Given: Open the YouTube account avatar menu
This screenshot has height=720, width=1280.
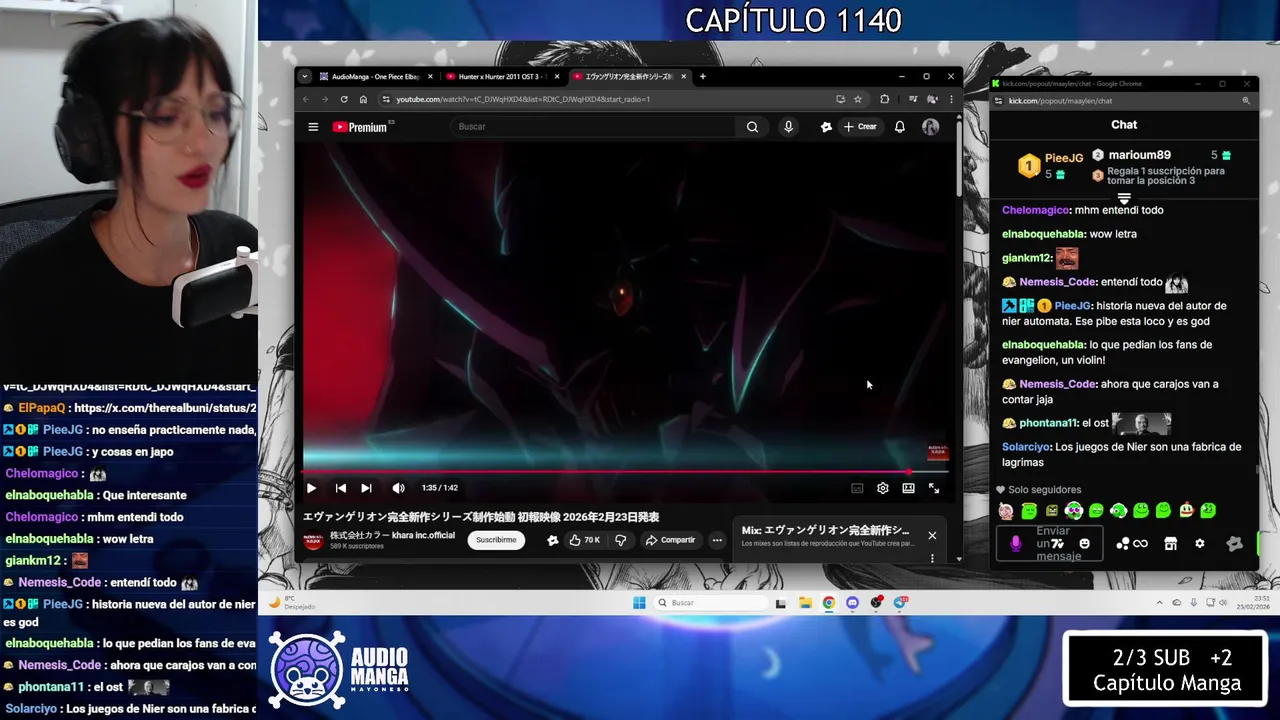Looking at the screenshot, I should click(x=930, y=127).
